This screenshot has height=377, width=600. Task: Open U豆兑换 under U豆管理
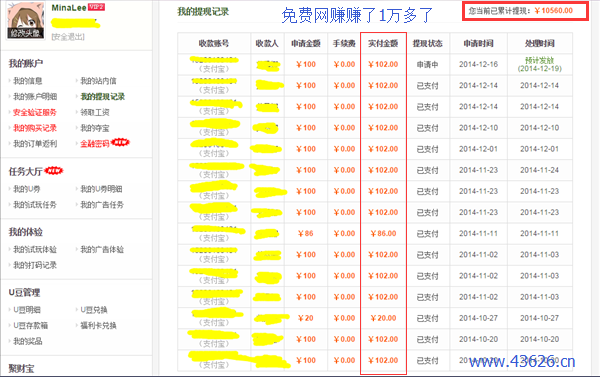click(94, 310)
